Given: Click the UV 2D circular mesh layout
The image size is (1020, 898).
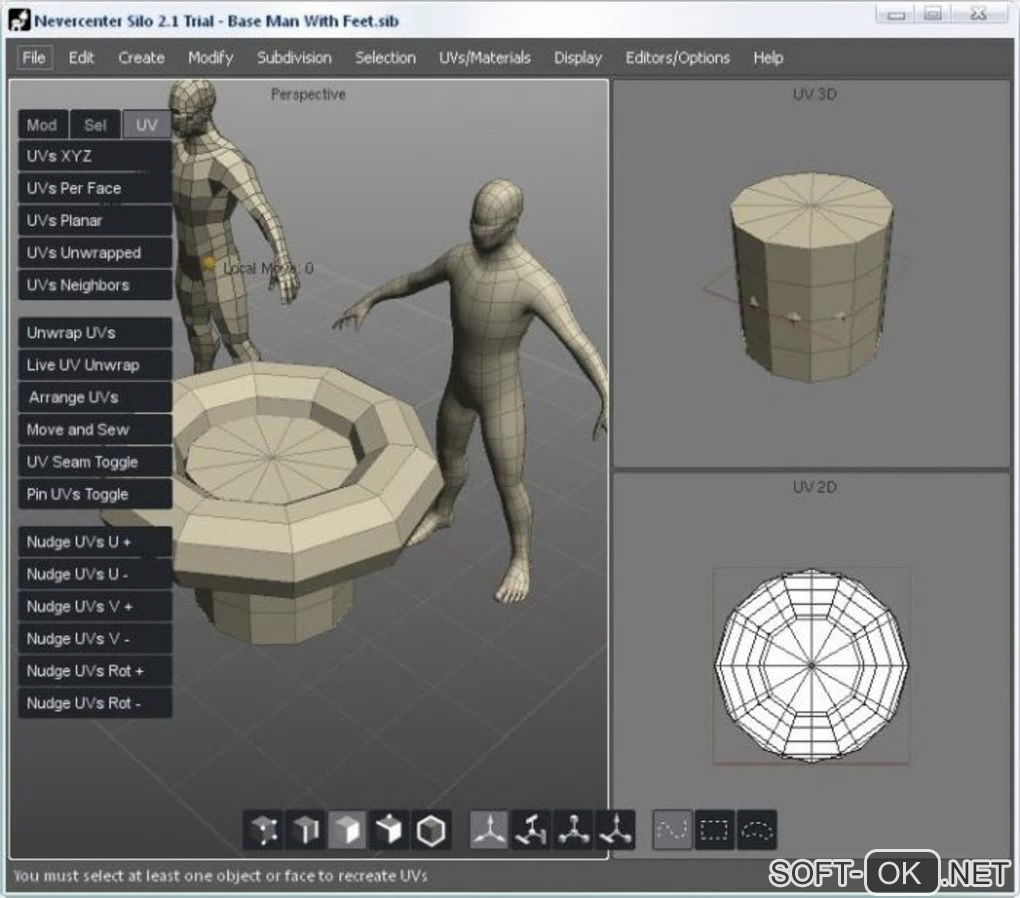Looking at the screenshot, I should [811, 664].
